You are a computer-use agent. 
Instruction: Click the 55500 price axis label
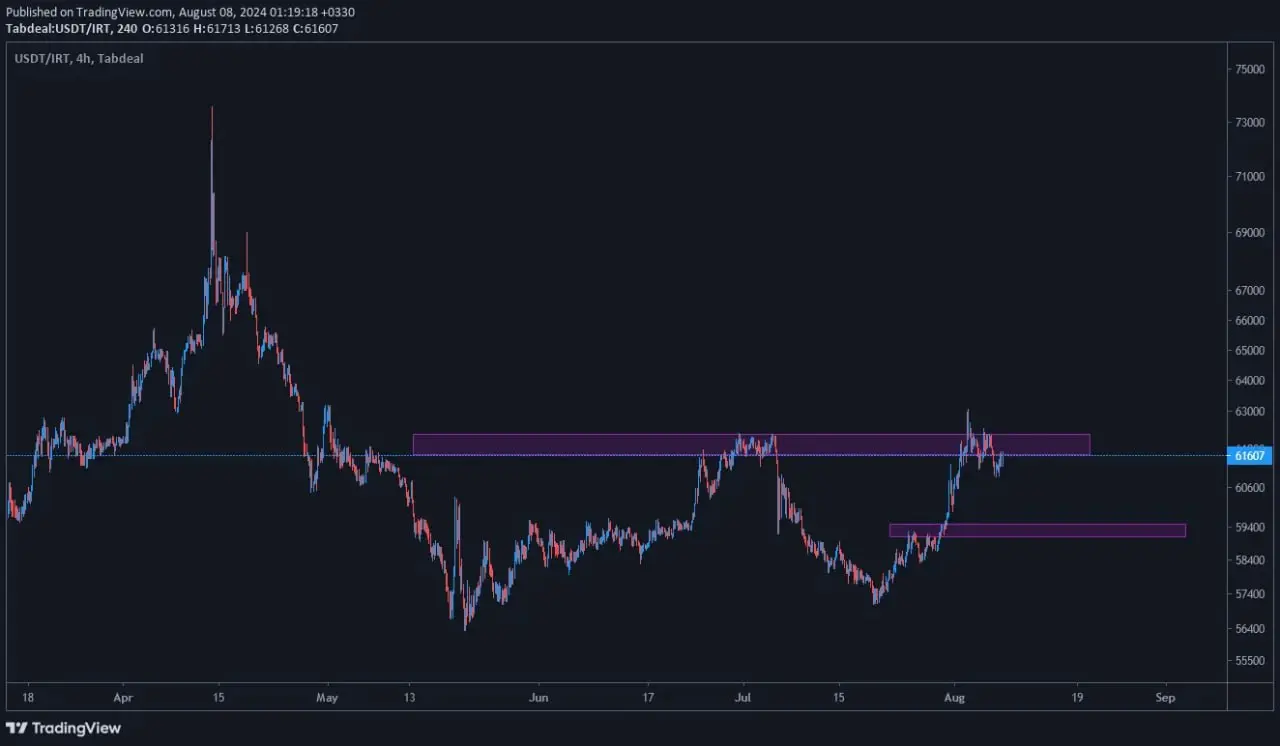pos(1251,661)
